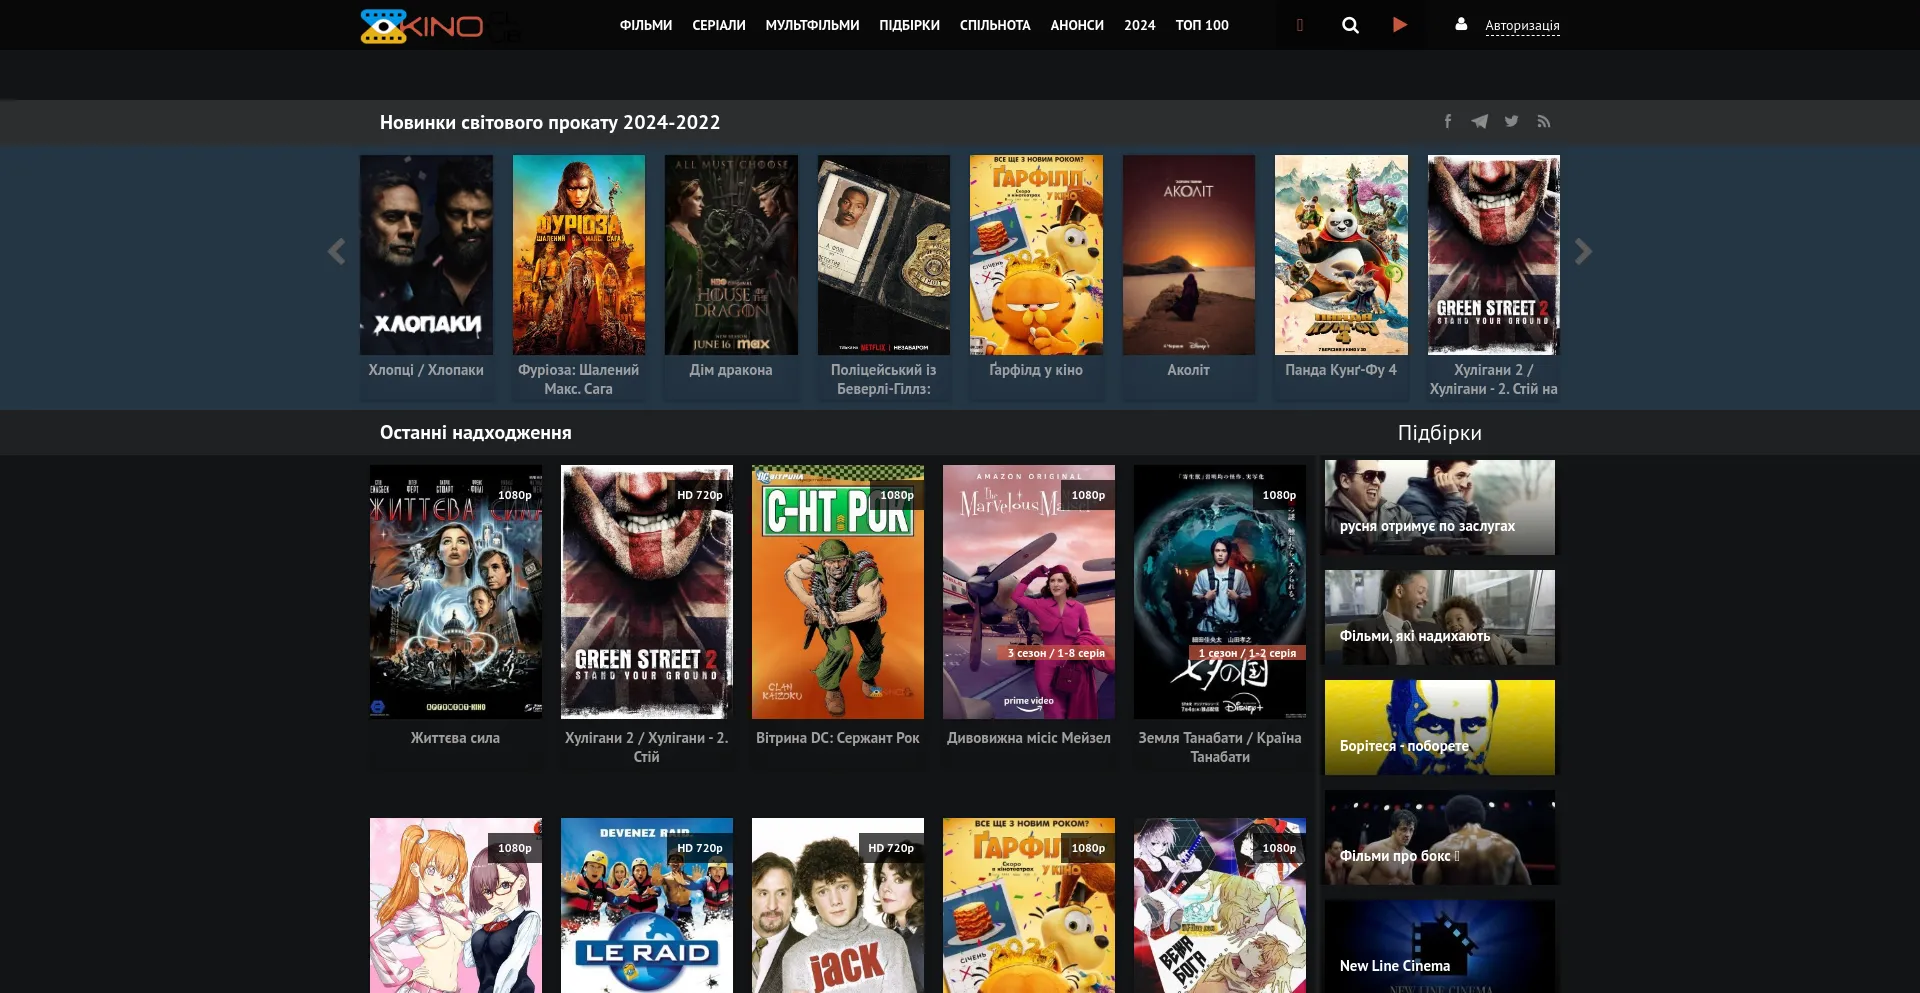
Task: Click the 3 сезон / 1-8 серія badge
Action: [x=1056, y=653]
